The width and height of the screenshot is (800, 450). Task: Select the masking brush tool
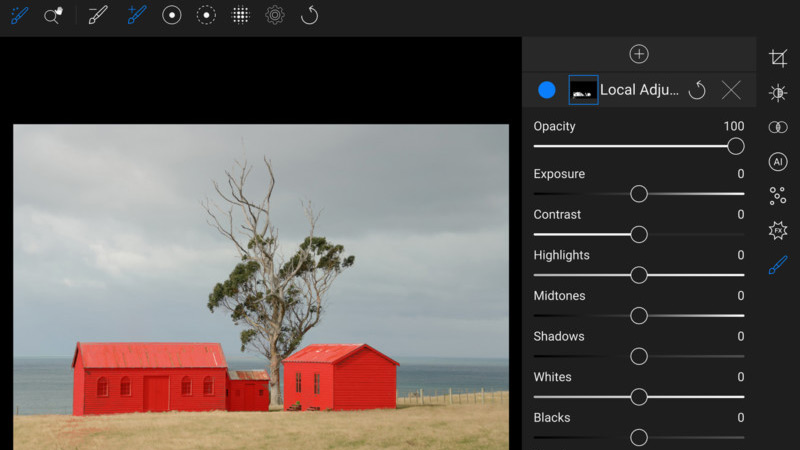click(20, 15)
